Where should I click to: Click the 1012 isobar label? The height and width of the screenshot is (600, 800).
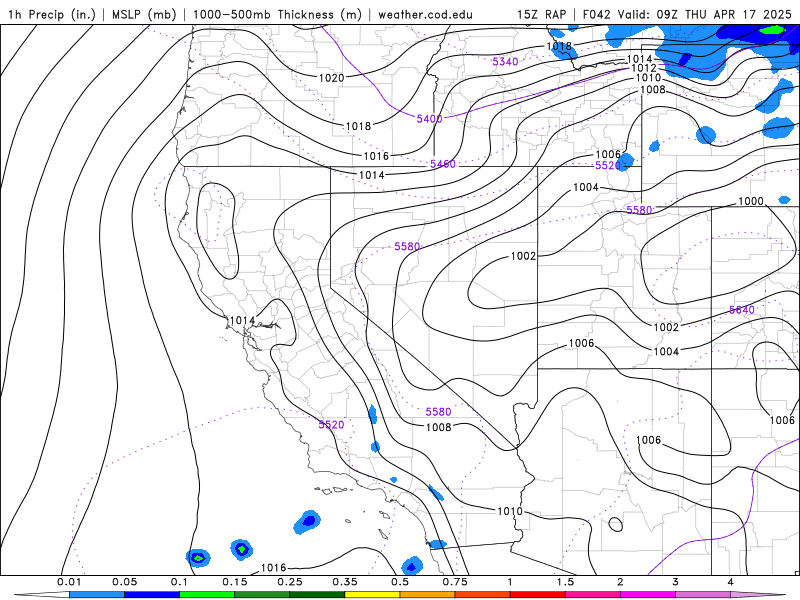coord(644,68)
